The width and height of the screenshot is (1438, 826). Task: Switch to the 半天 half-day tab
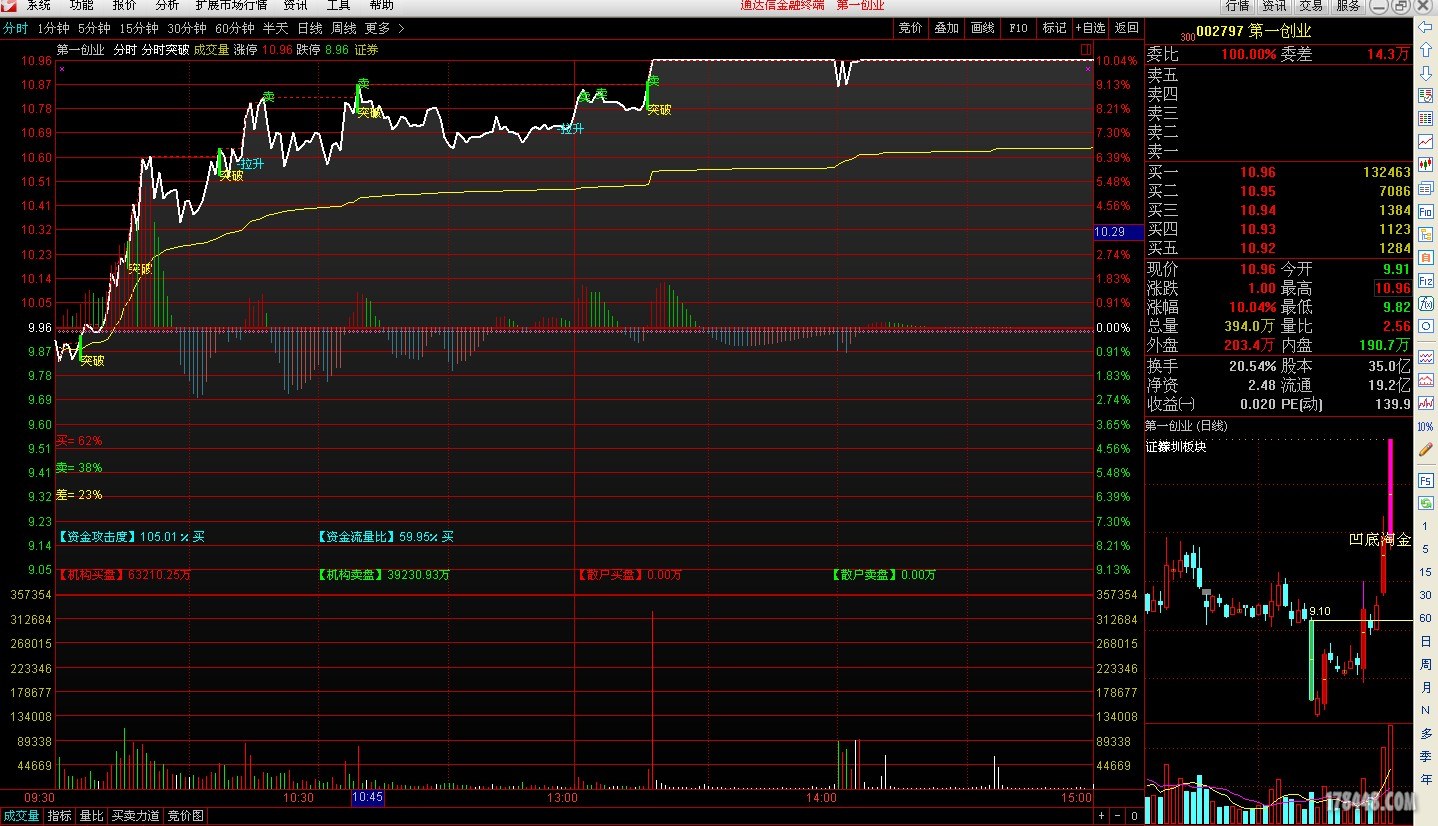point(275,28)
